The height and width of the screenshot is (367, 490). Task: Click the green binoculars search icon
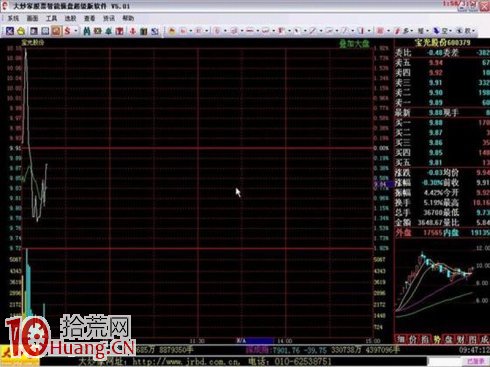pos(87,31)
